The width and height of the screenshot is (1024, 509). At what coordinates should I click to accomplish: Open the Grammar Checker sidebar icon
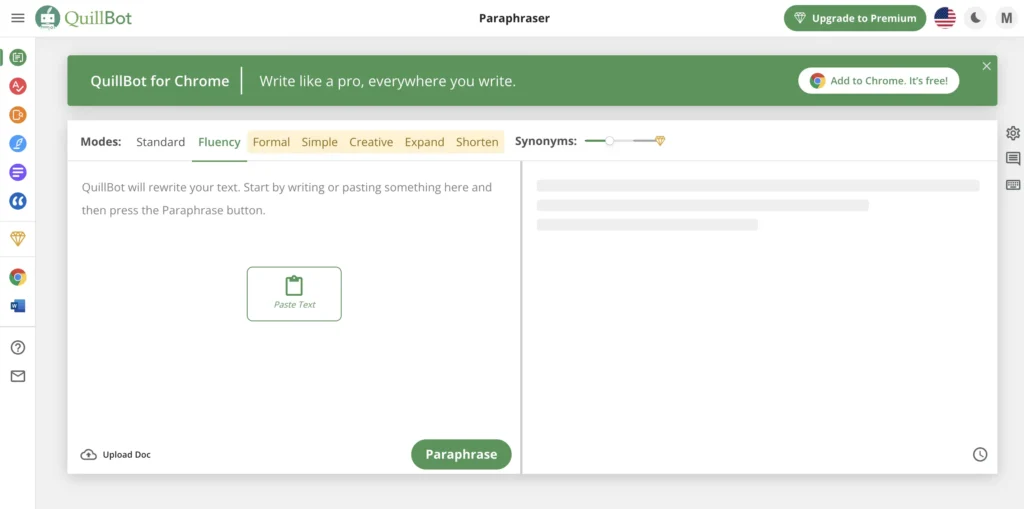click(x=18, y=86)
